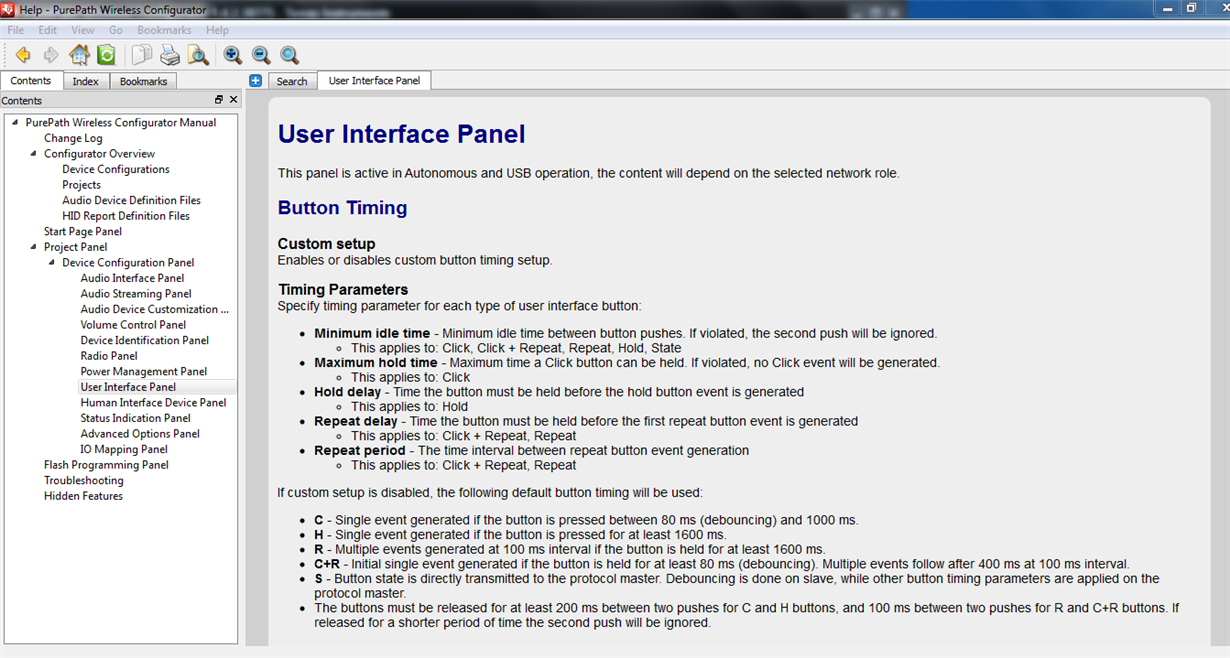The image size is (1230, 658).
Task: Switch to the Bookmarks sidebar tab
Action: (144, 81)
